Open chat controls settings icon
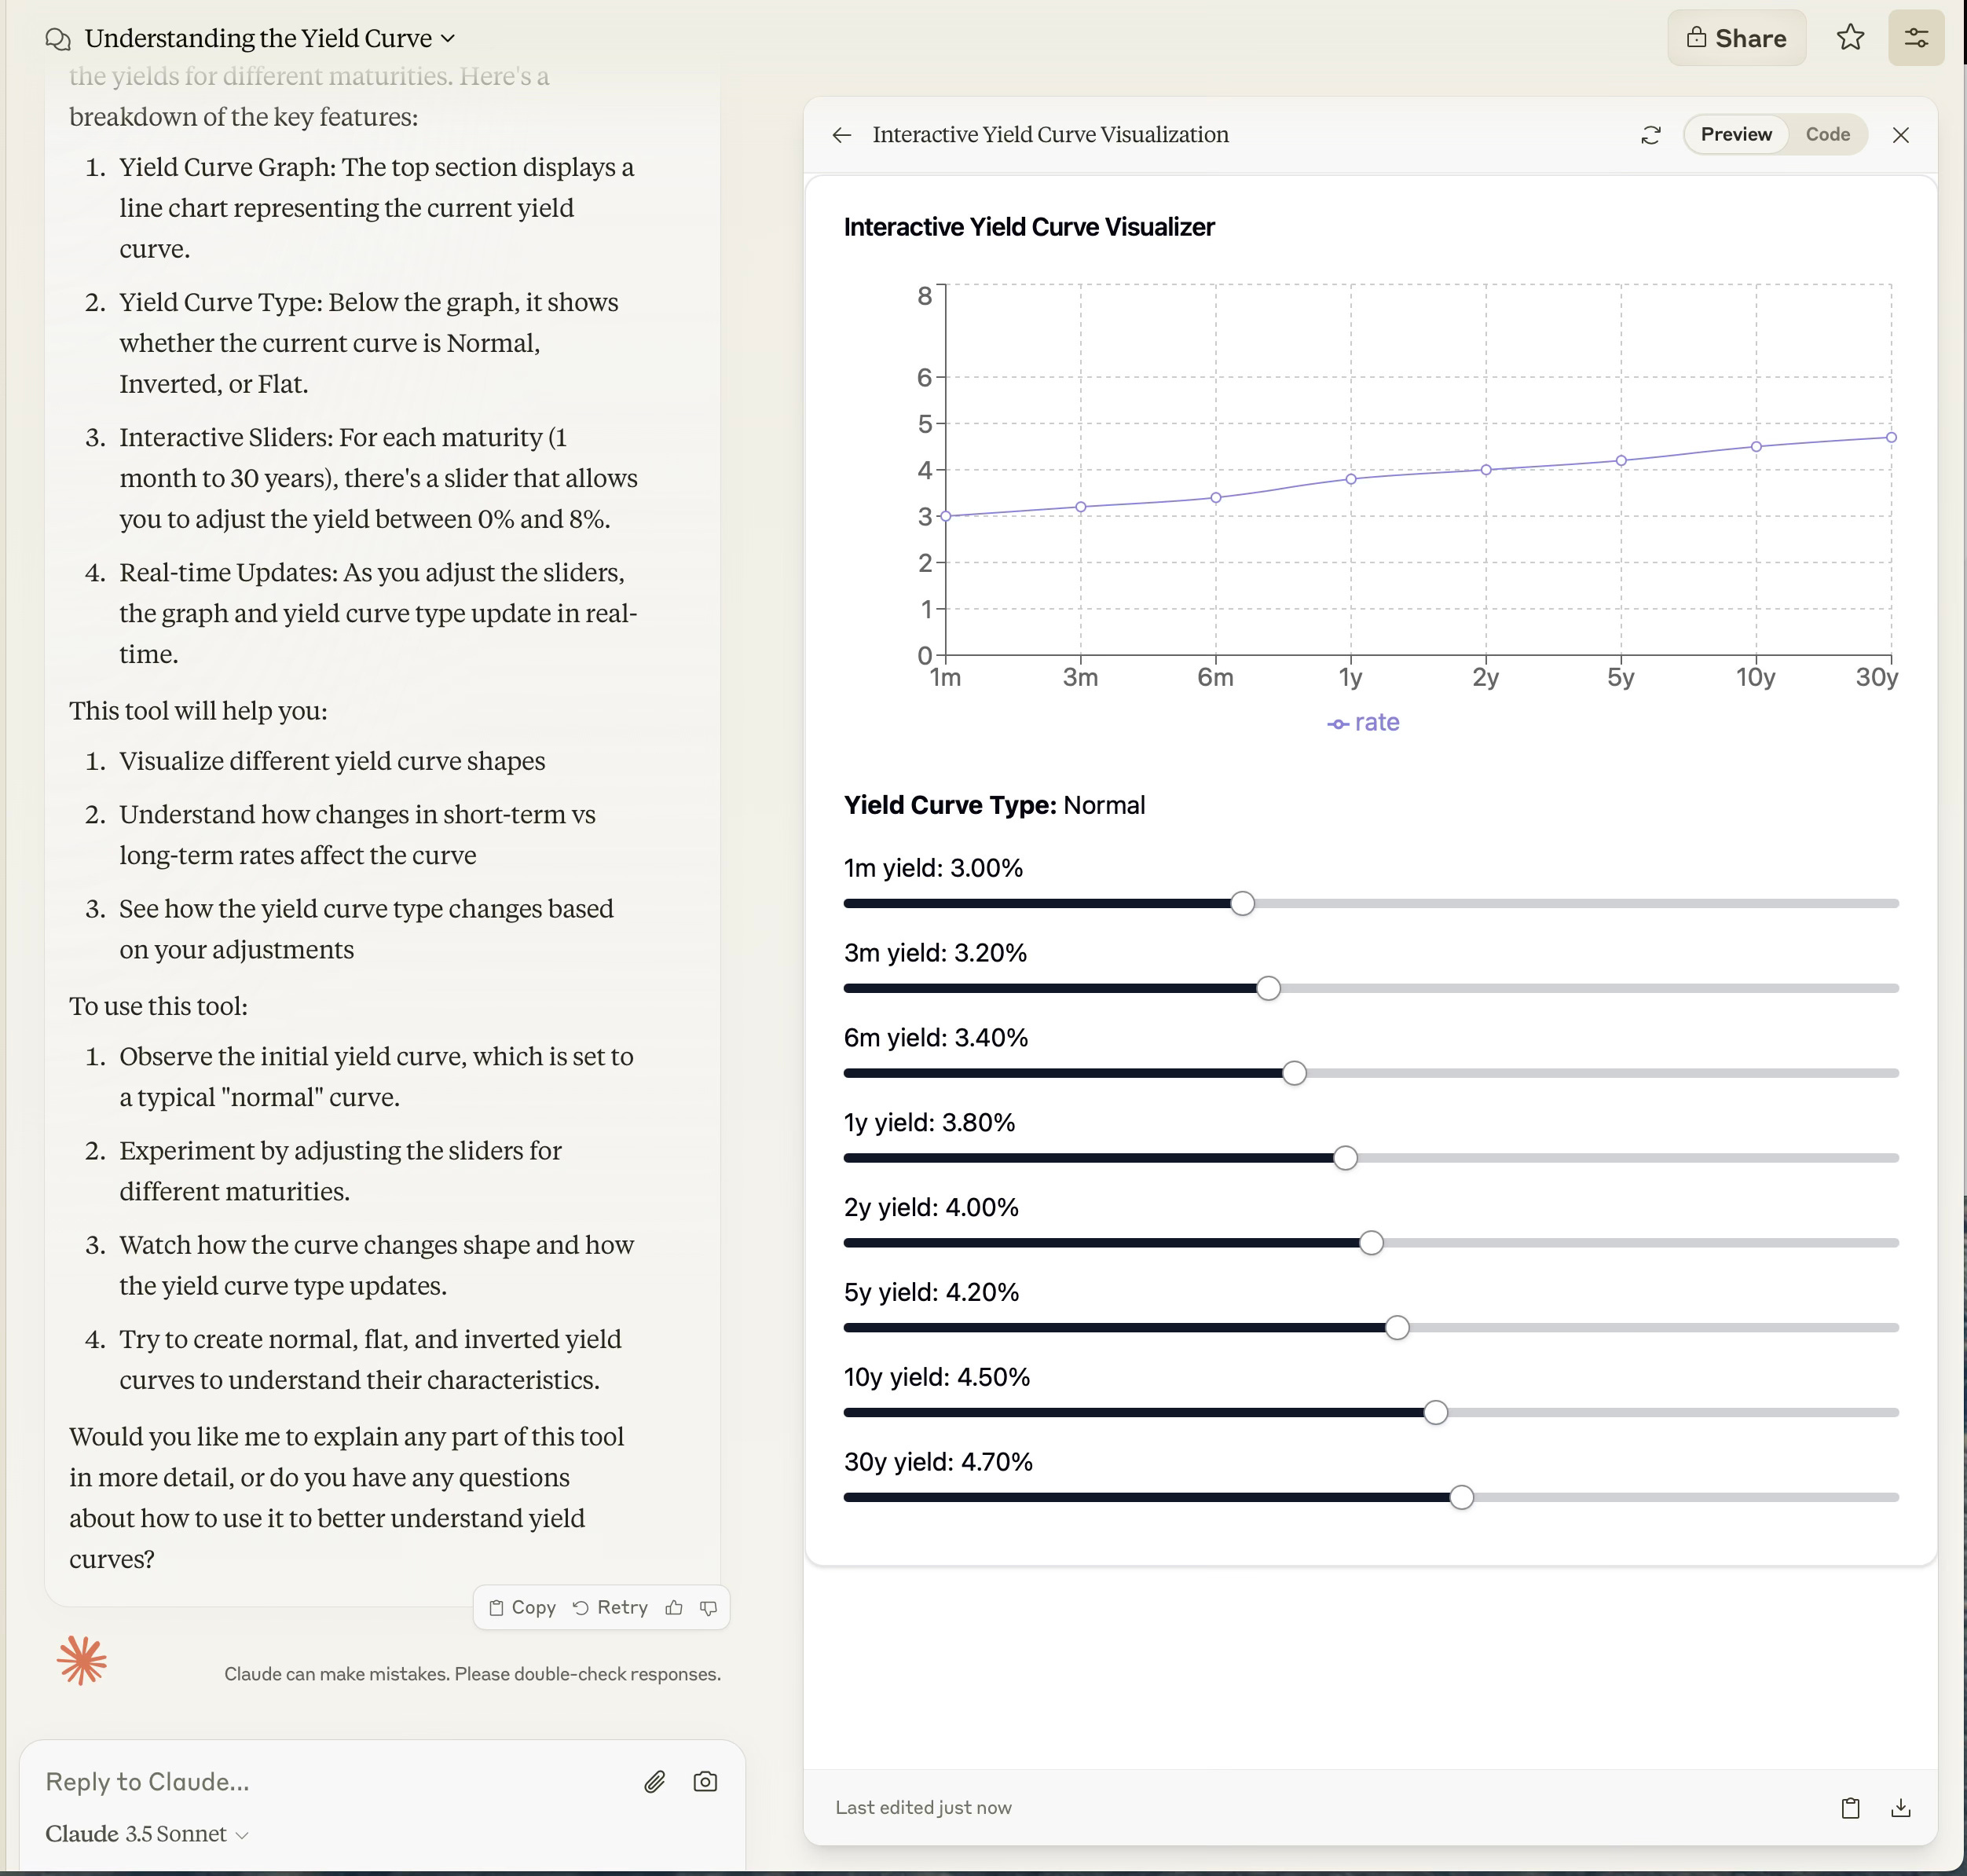This screenshot has height=1876, width=1967. tap(1915, 38)
